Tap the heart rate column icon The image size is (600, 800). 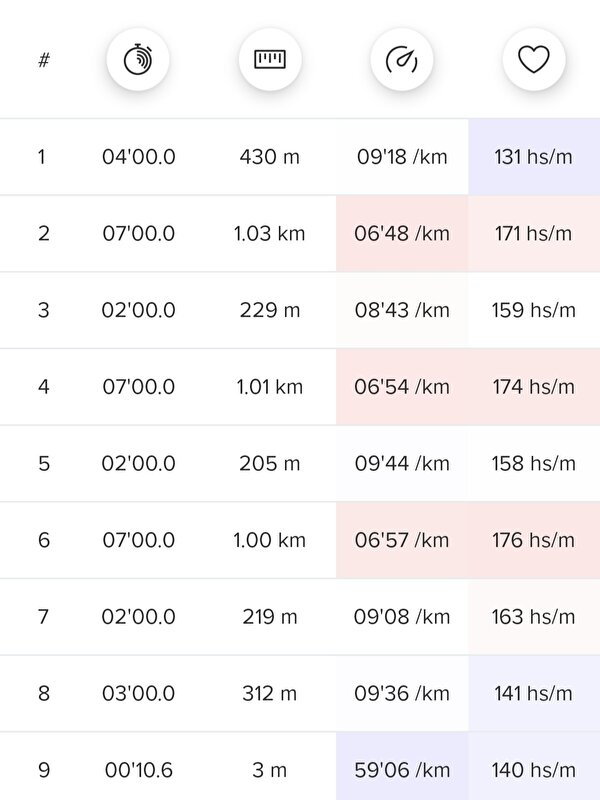point(534,60)
